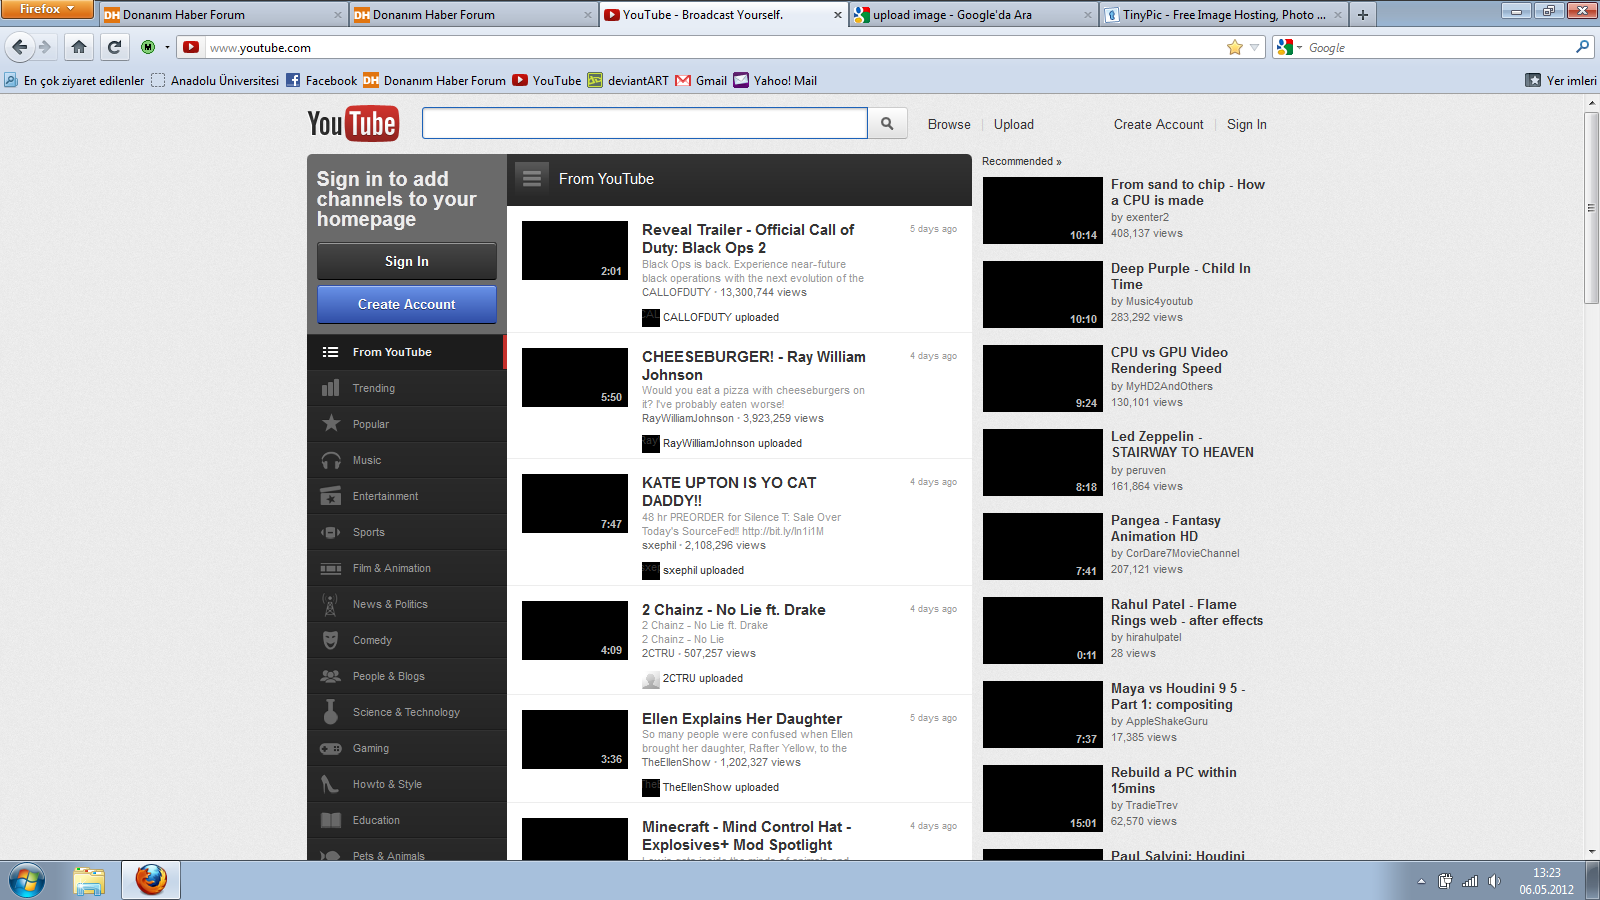Open KATE UPTON IS YO CAT DADDY thumbnail

(575, 503)
